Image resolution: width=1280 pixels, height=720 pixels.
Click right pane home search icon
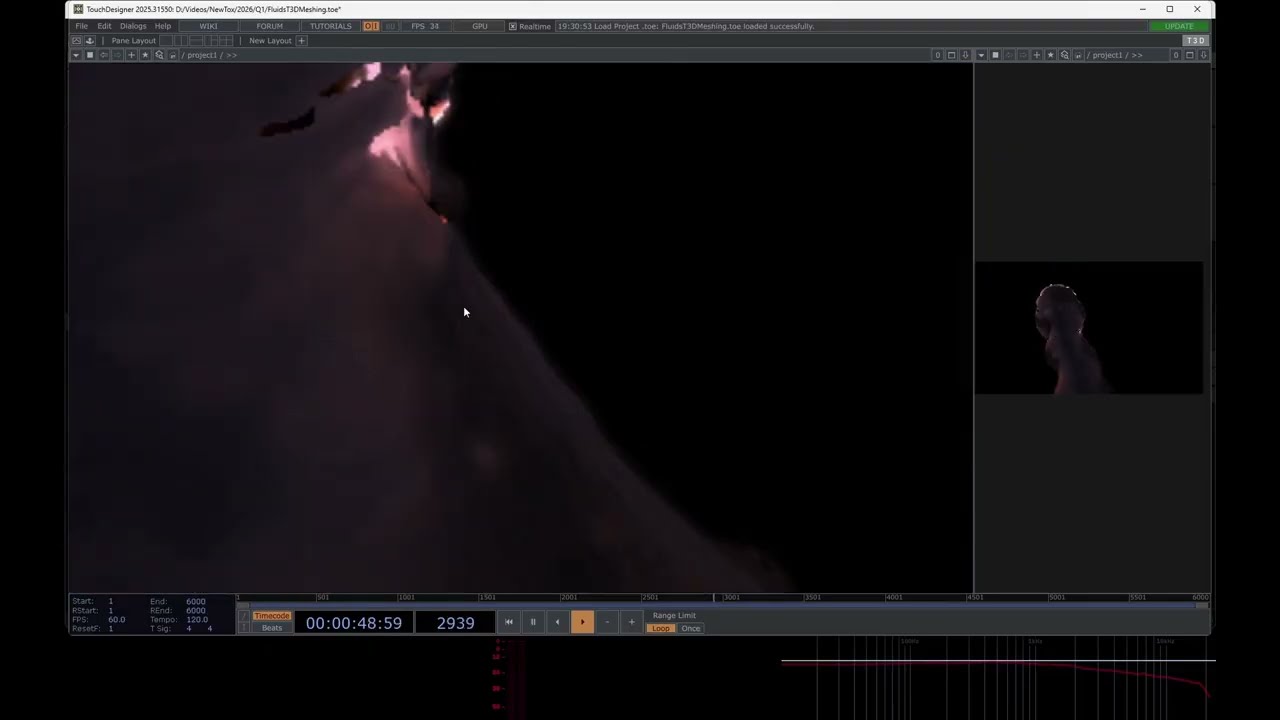point(1064,55)
